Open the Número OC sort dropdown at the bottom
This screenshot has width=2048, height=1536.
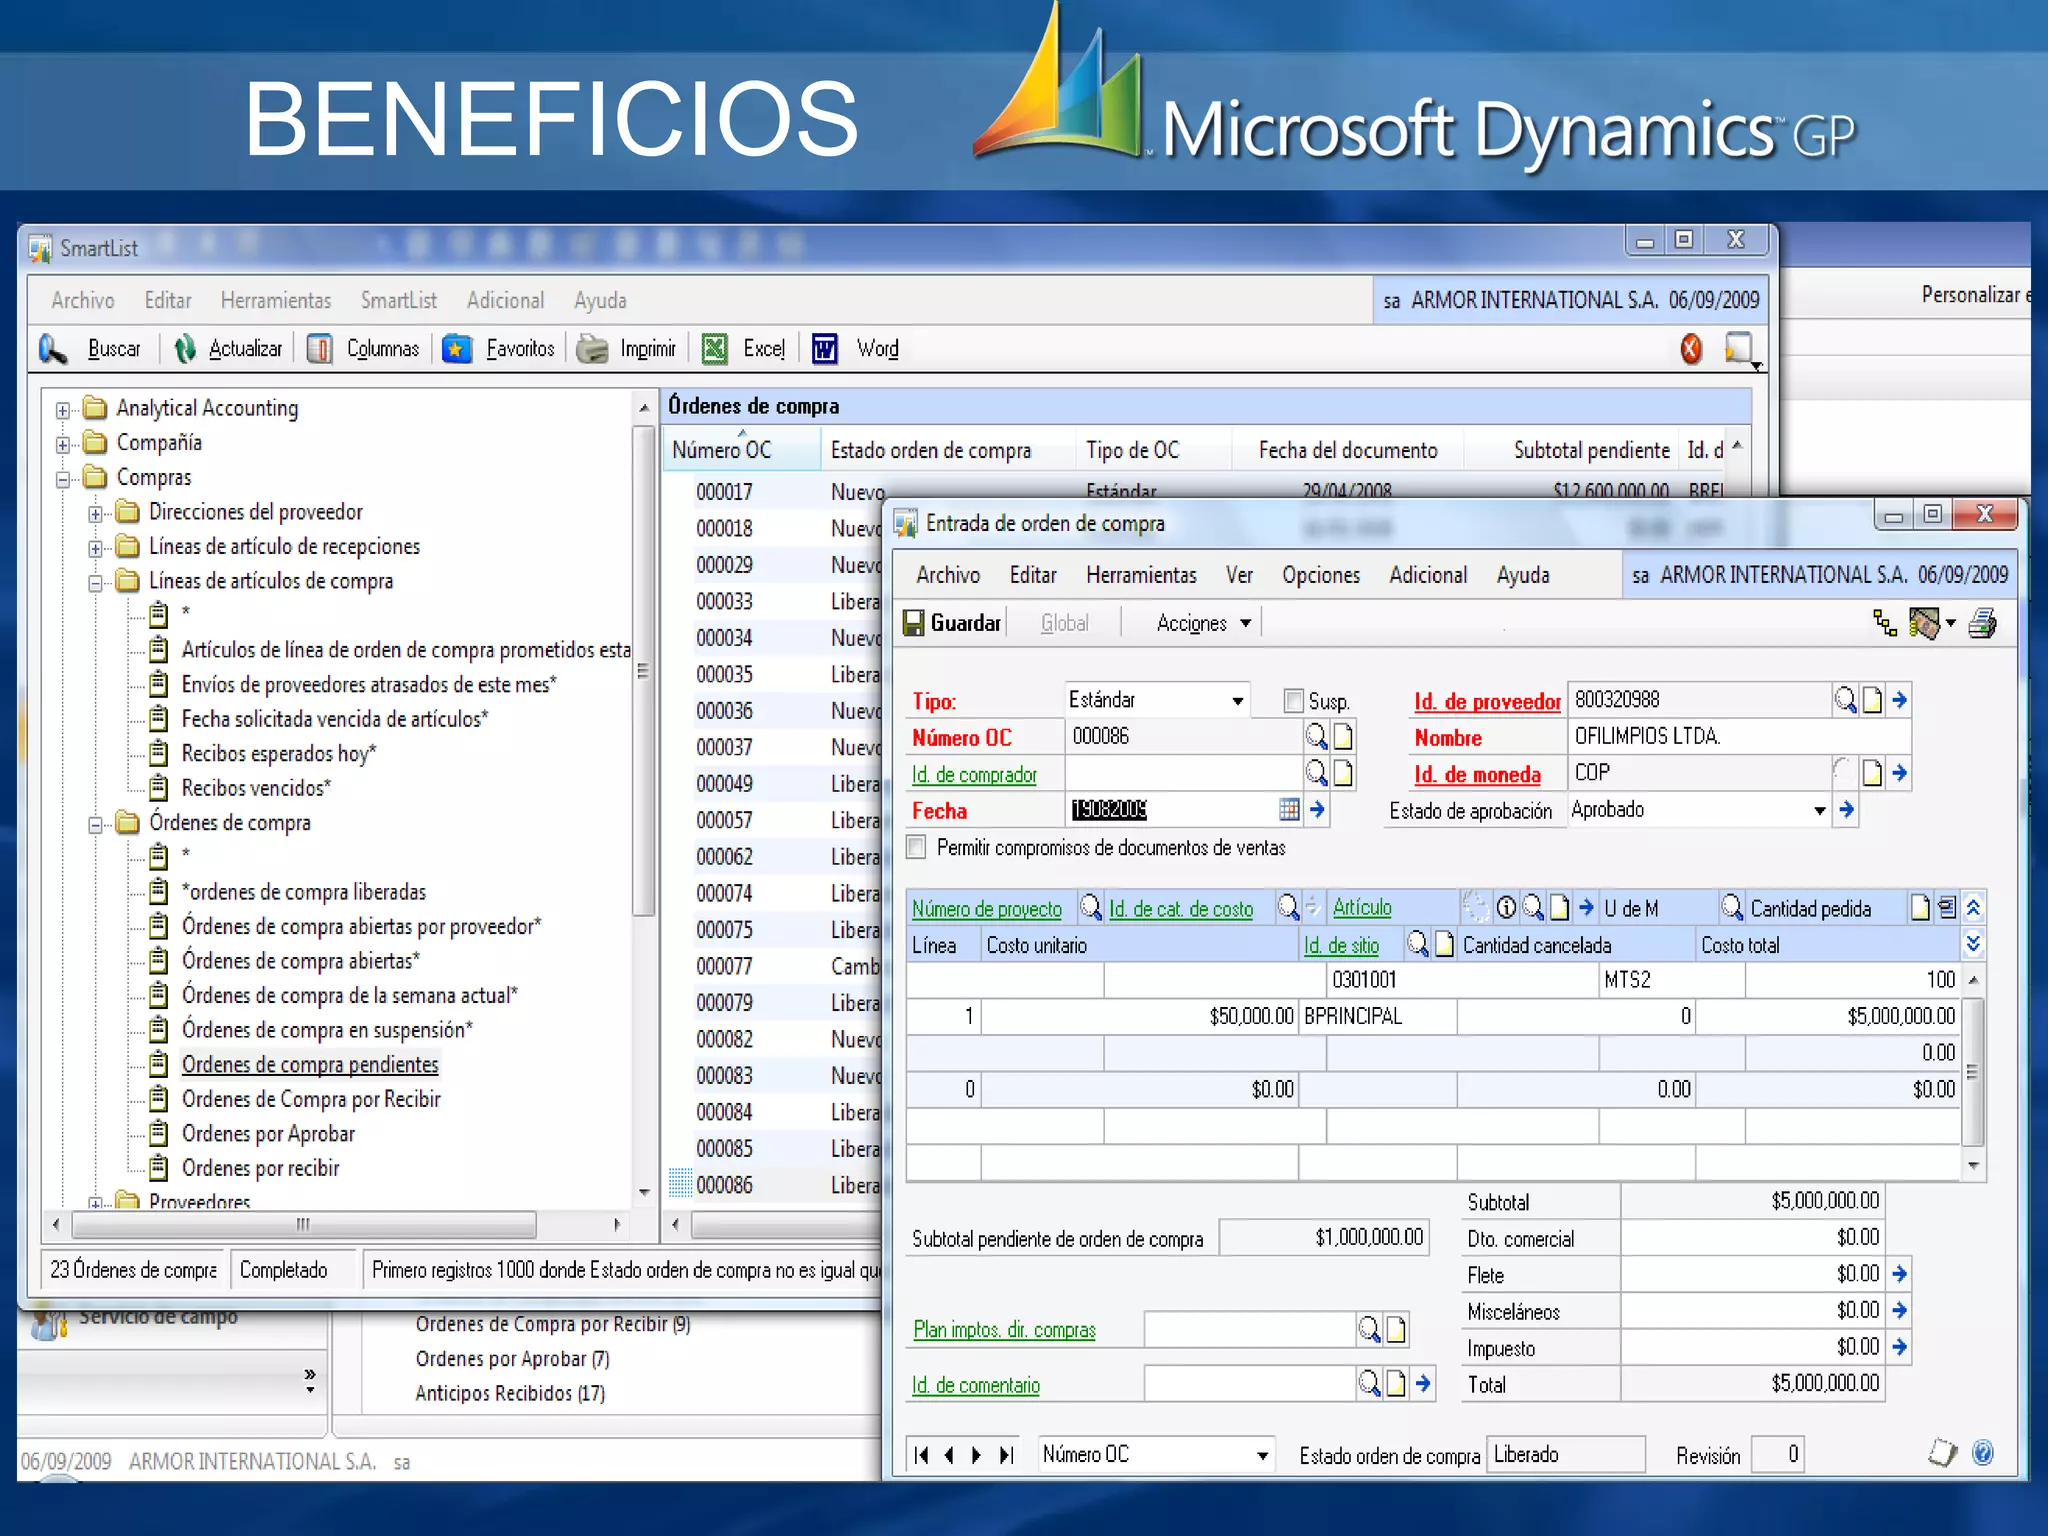pos(1263,1455)
